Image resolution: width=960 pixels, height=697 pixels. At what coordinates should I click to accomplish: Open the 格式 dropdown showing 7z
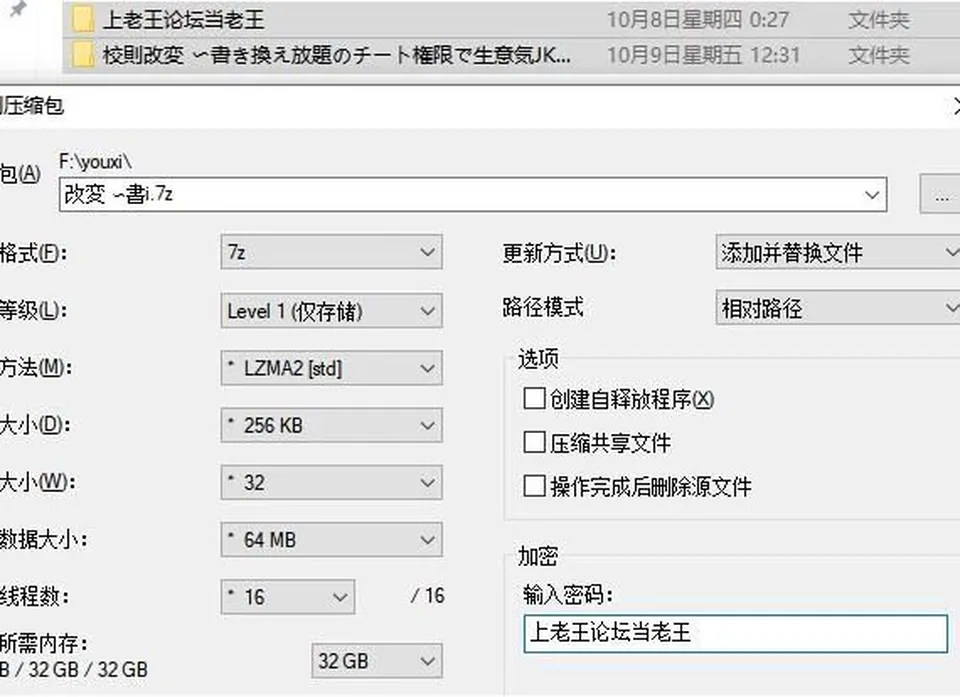(x=331, y=252)
